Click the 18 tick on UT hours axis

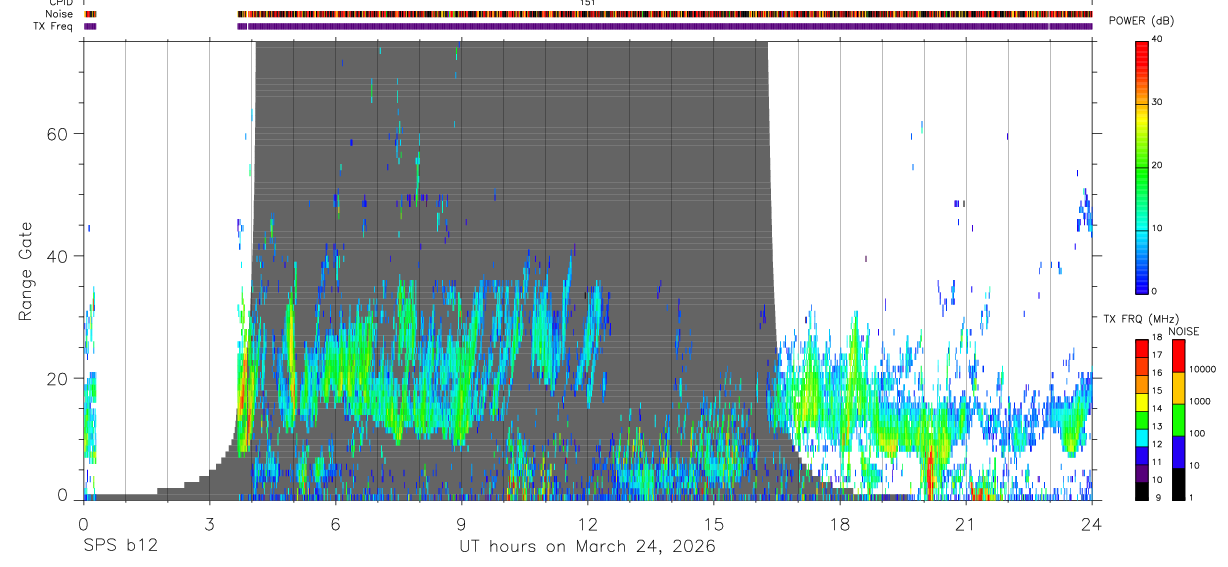click(840, 523)
